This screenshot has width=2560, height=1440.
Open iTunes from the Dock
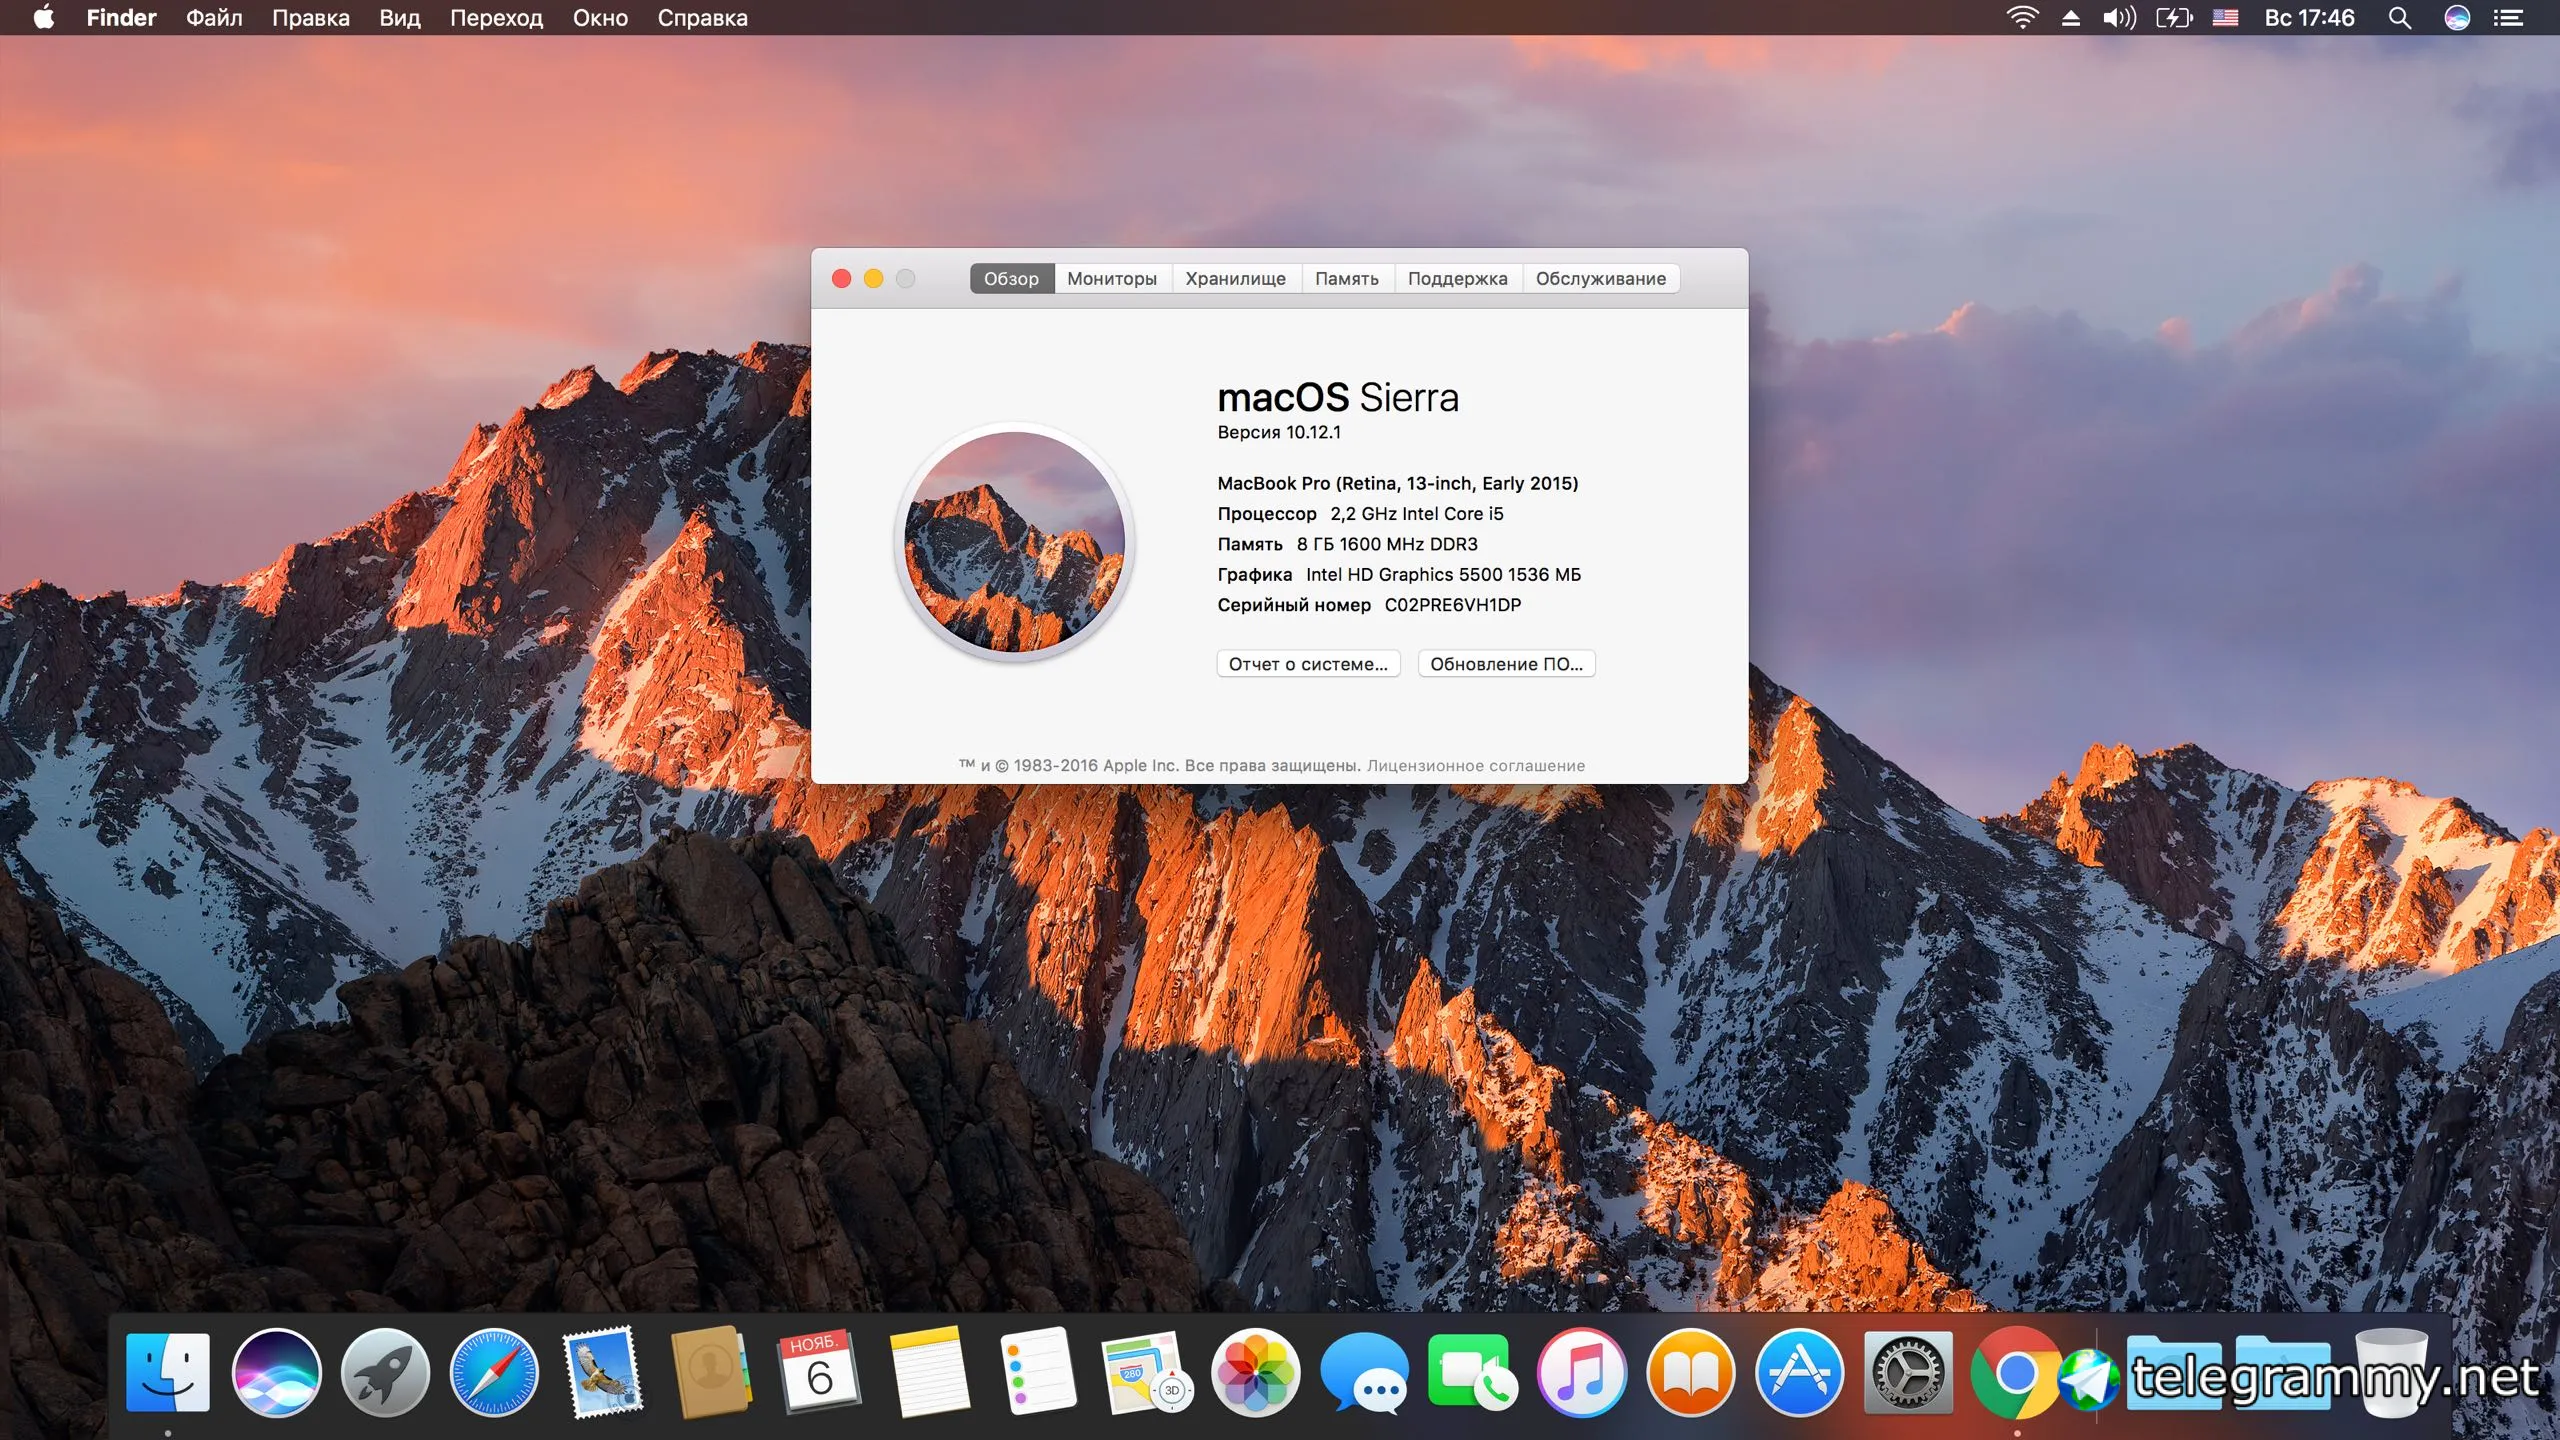[x=1581, y=1373]
